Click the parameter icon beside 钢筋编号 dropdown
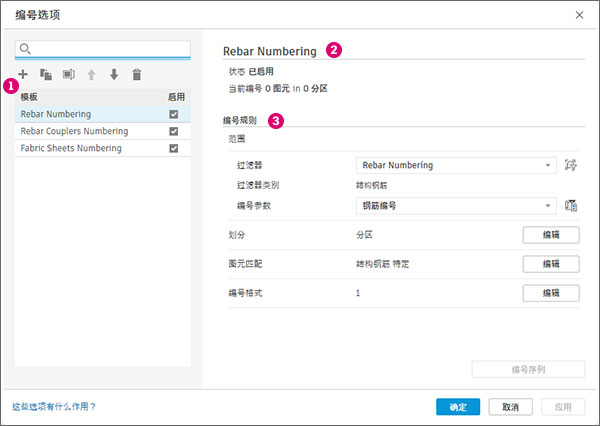 pos(571,205)
